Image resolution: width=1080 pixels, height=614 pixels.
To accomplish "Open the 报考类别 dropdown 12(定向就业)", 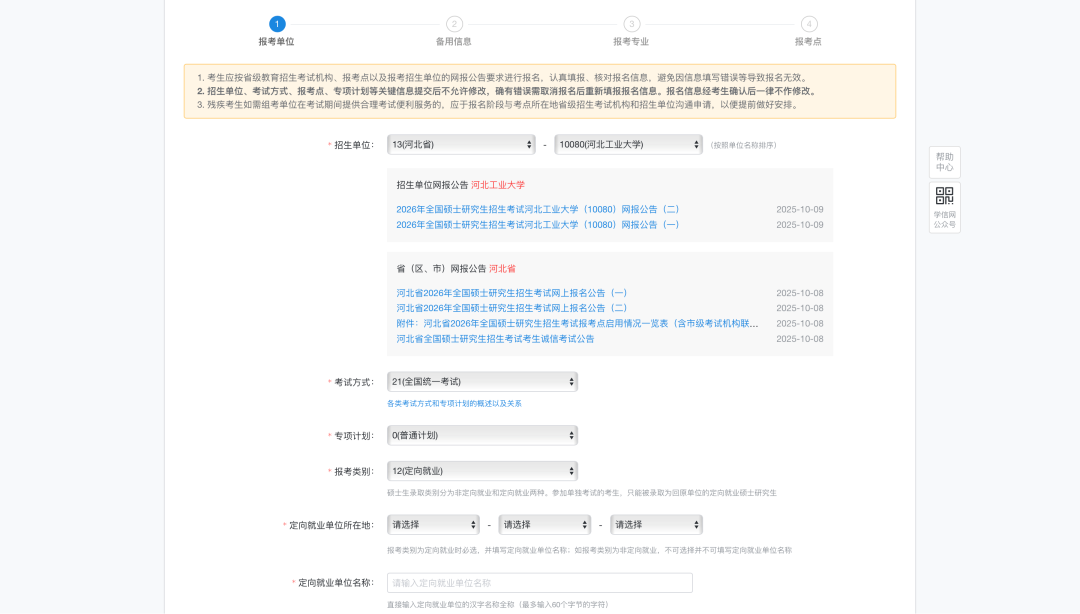I will point(482,471).
